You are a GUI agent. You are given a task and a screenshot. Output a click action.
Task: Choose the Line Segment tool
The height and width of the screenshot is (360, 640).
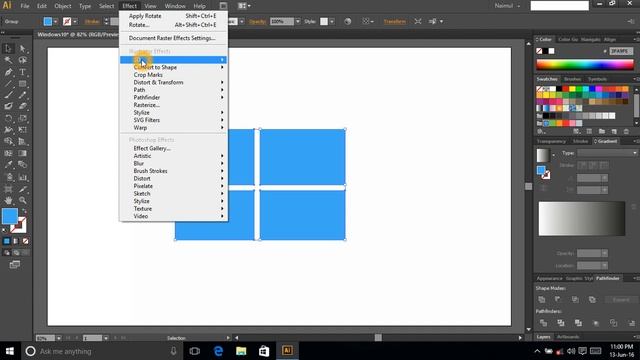click(8, 84)
